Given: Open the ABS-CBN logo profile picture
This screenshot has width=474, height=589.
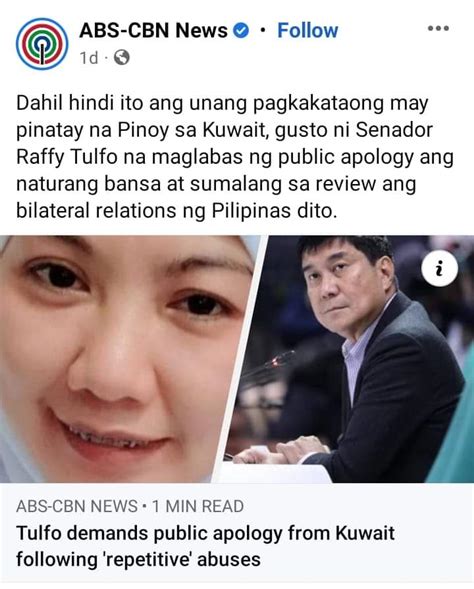Looking at the screenshot, I should pos(42,44).
